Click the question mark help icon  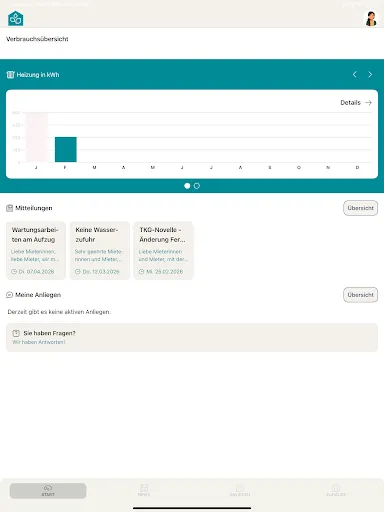(x=16, y=333)
